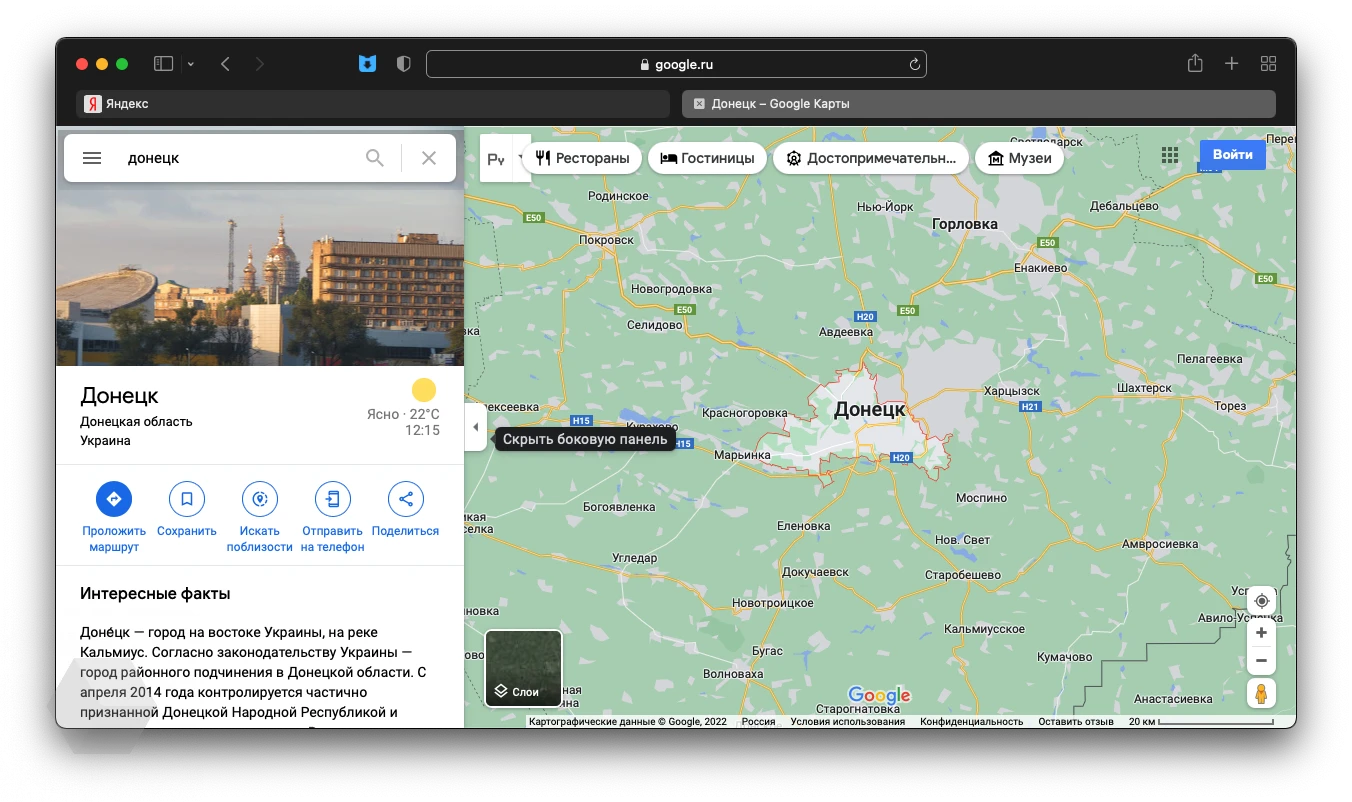Go forward with Safari's forward arrow

pyautogui.click(x=260, y=64)
